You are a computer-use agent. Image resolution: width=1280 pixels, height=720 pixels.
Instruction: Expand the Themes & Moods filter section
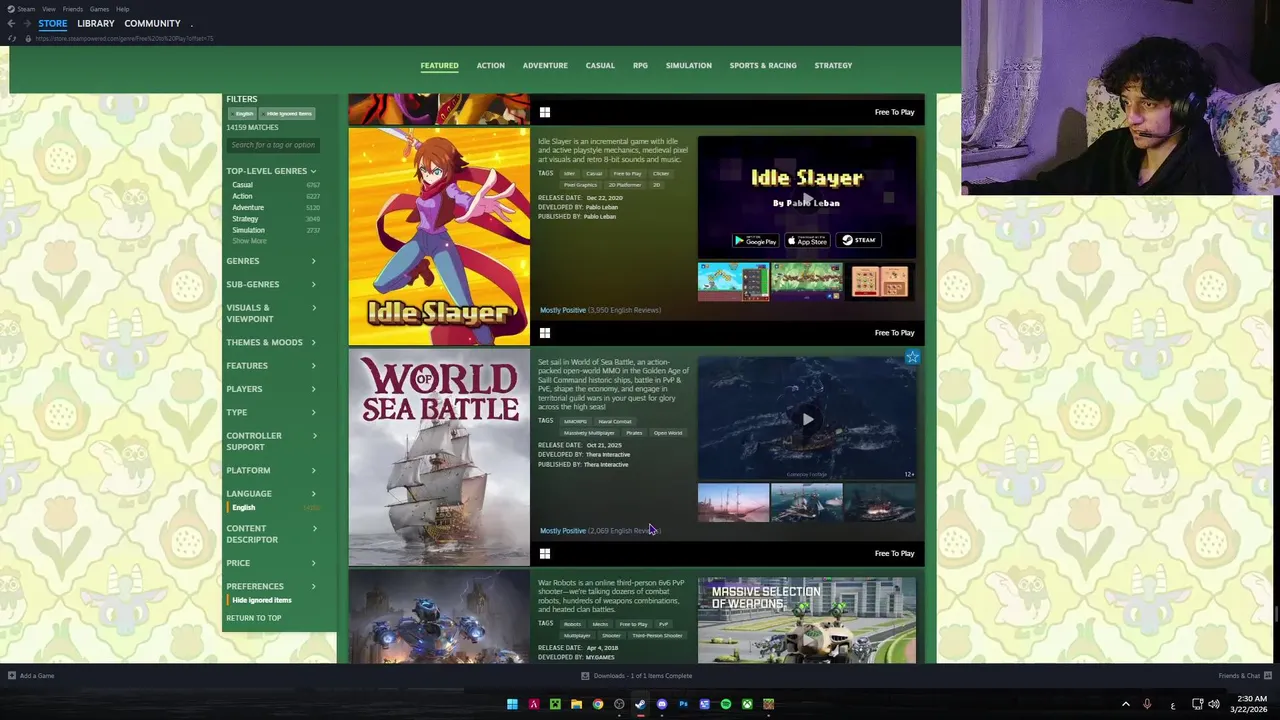[271, 342]
